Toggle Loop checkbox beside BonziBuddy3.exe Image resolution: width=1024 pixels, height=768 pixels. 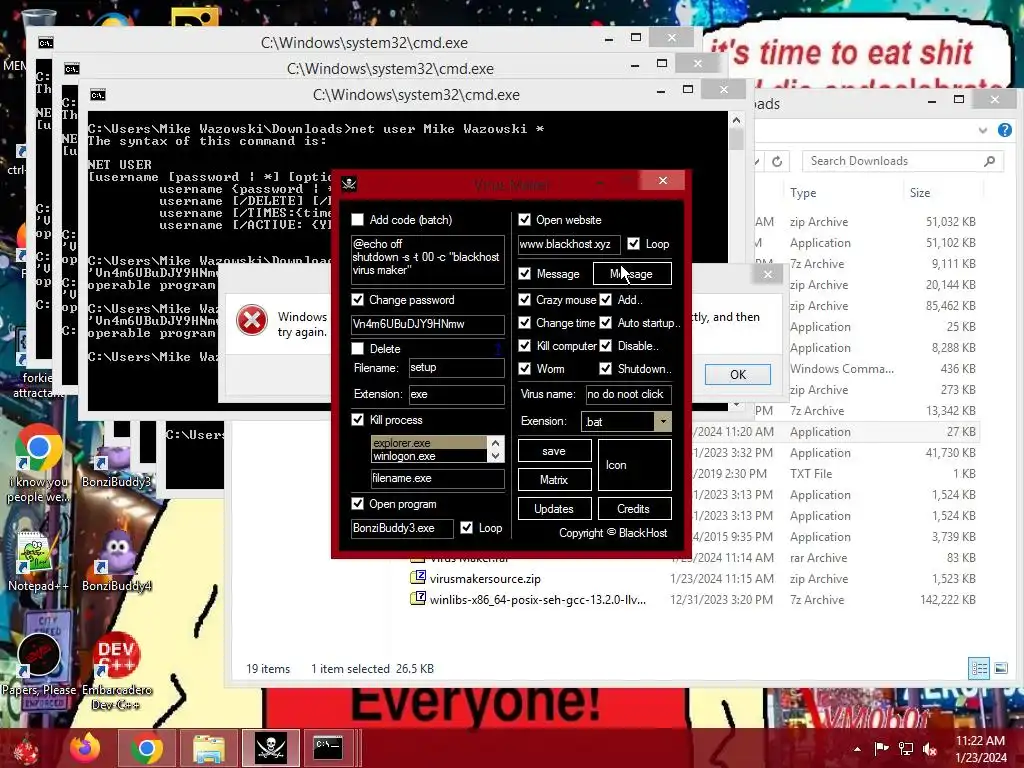click(466, 528)
